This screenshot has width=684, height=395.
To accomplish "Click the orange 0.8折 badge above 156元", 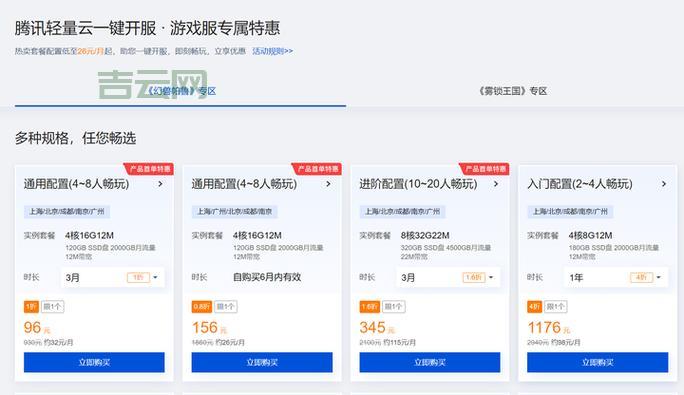I will (202, 306).
